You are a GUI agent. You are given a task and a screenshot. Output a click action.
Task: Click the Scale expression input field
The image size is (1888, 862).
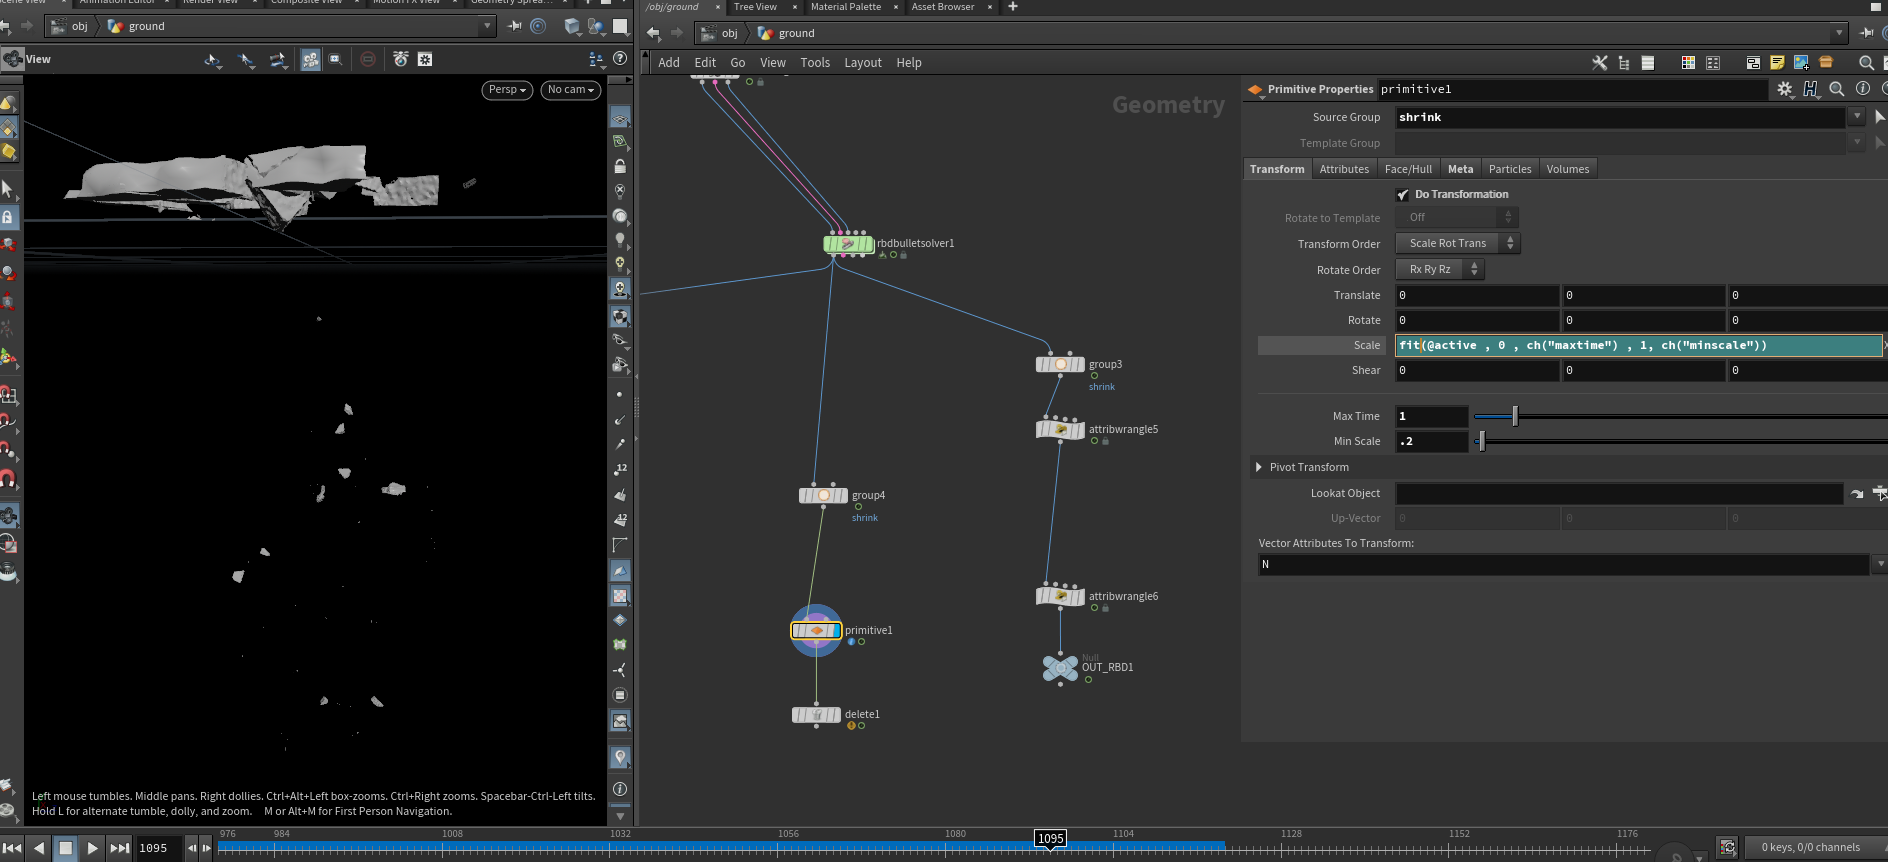coord(1638,345)
